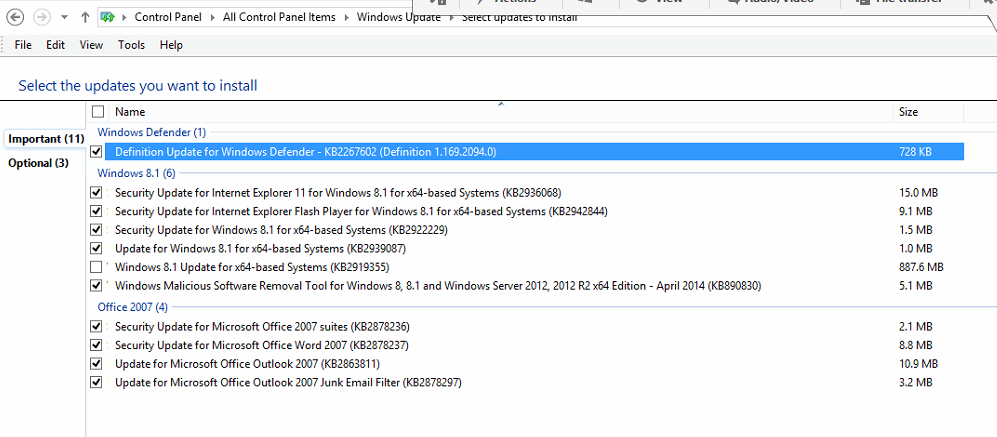The height and width of the screenshot is (437, 997).
Task: Uncheck Definition Update for Windows Defender
Action: pyautogui.click(x=97, y=152)
